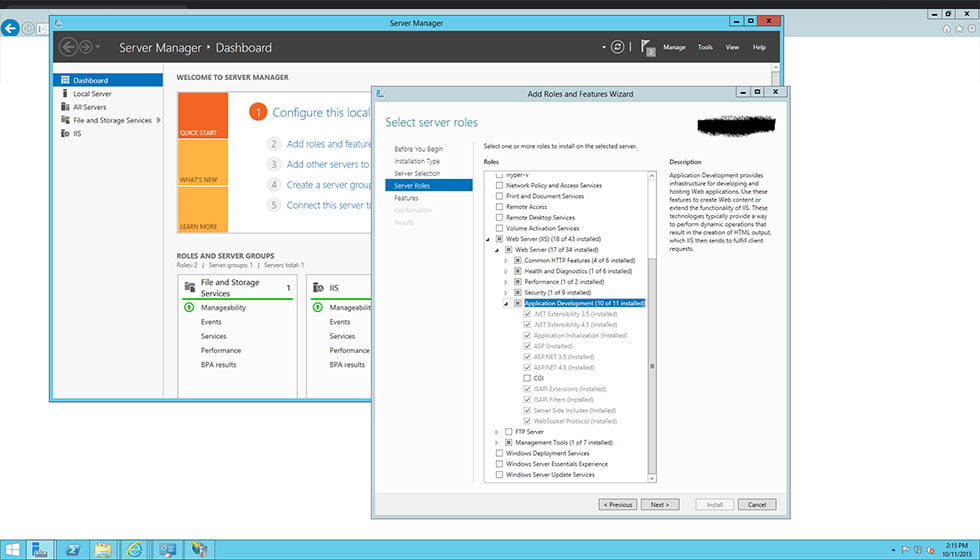This screenshot has width=980, height=560.
Task: Open the Manage menu
Action: pyautogui.click(x=674, y=48)
